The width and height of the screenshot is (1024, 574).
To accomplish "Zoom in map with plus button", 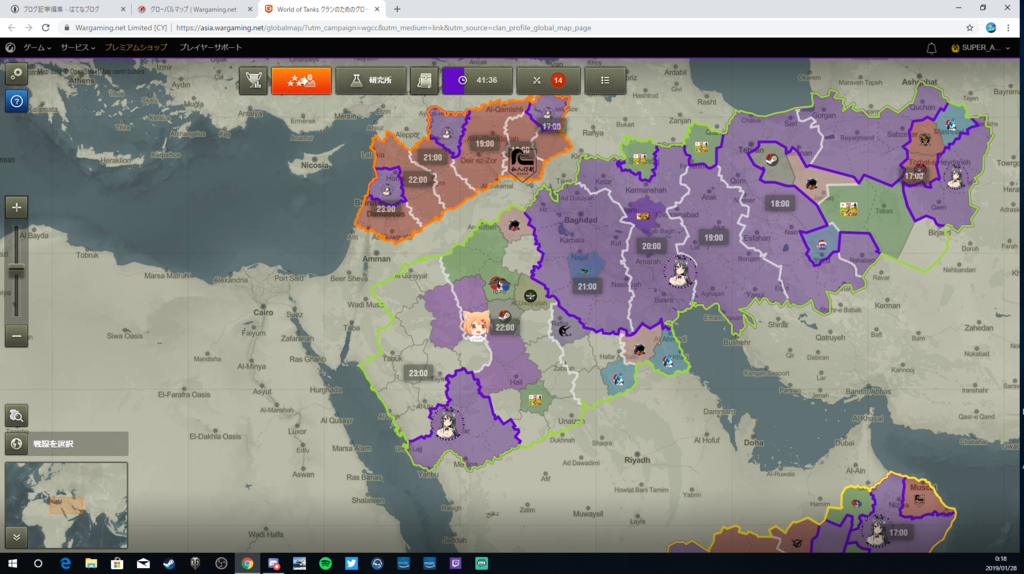I will pyautogui.click(x=16, y=207).
